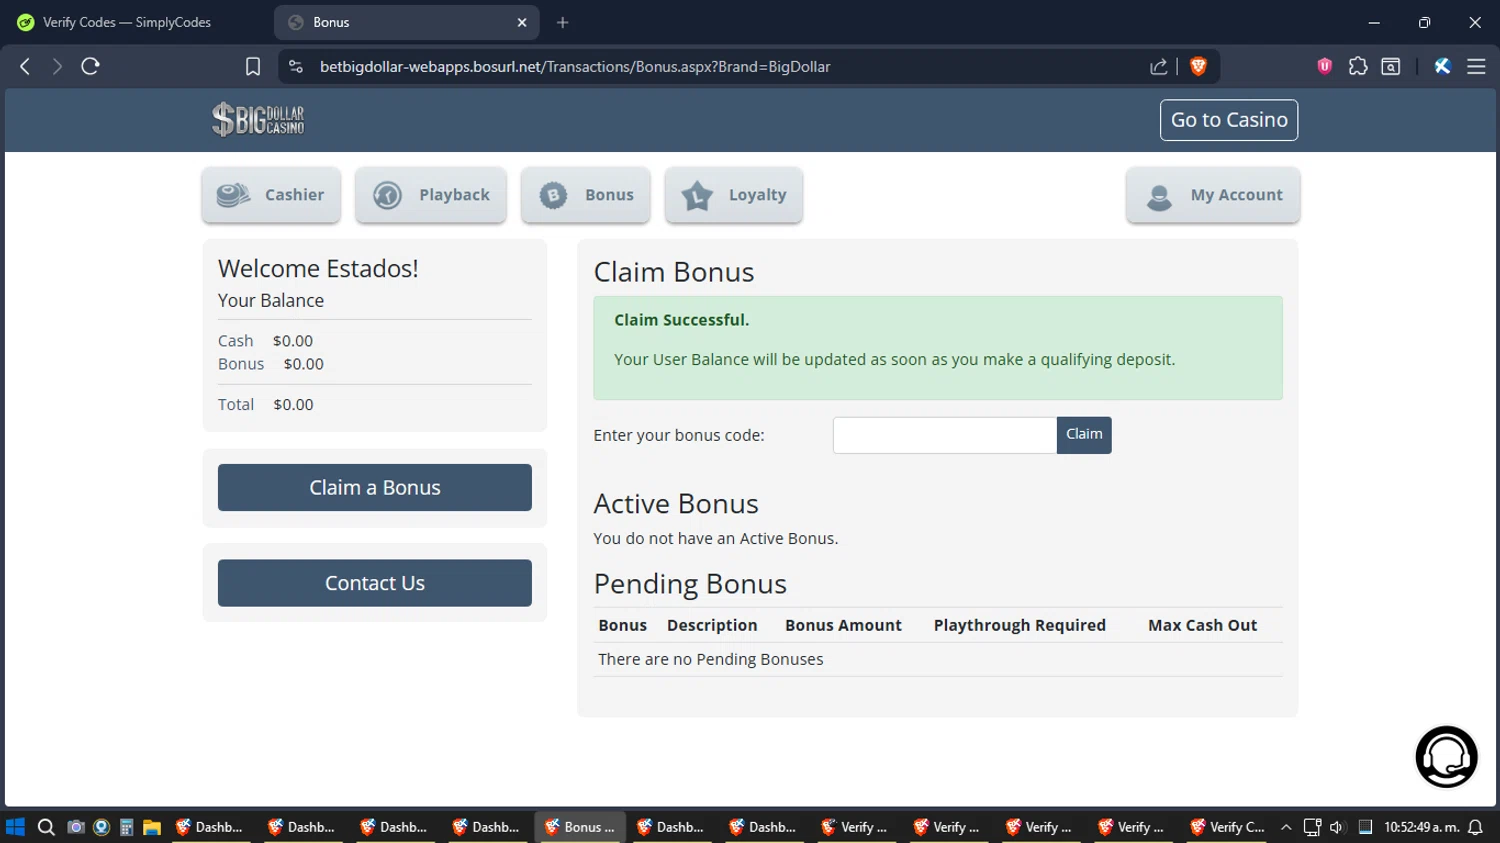
Task: Open Windows taskbar search
Action: tap(46, 827)
